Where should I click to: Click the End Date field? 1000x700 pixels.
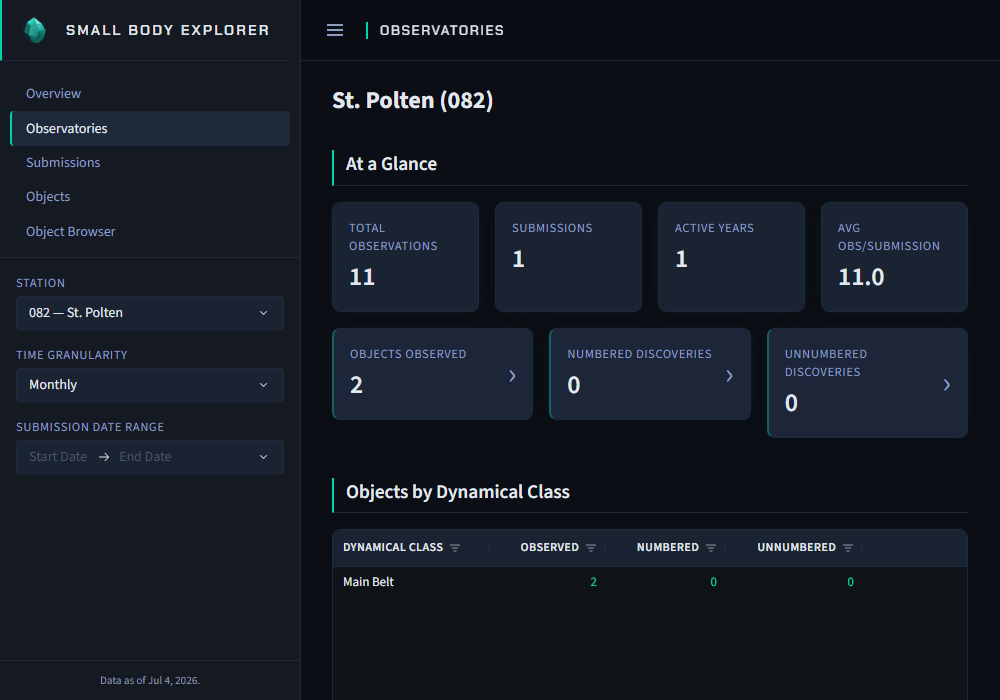click(x=145, y=457)
